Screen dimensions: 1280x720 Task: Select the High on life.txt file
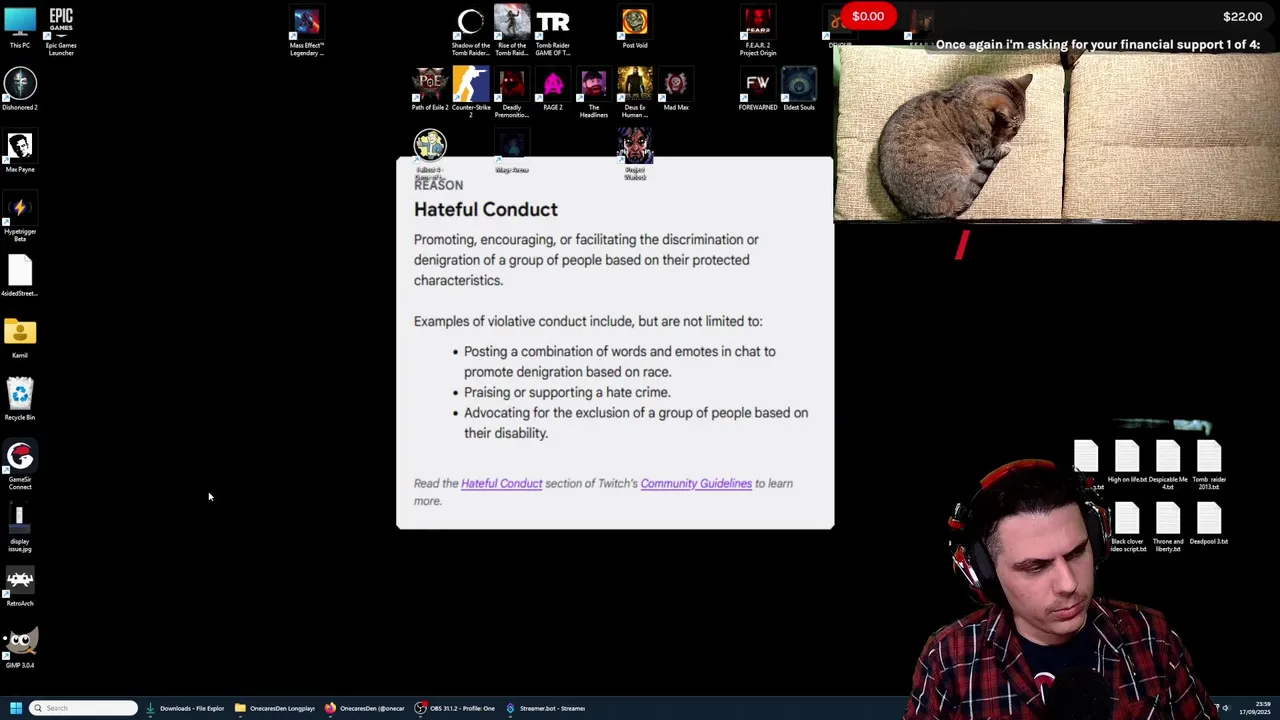[1127, 463]
